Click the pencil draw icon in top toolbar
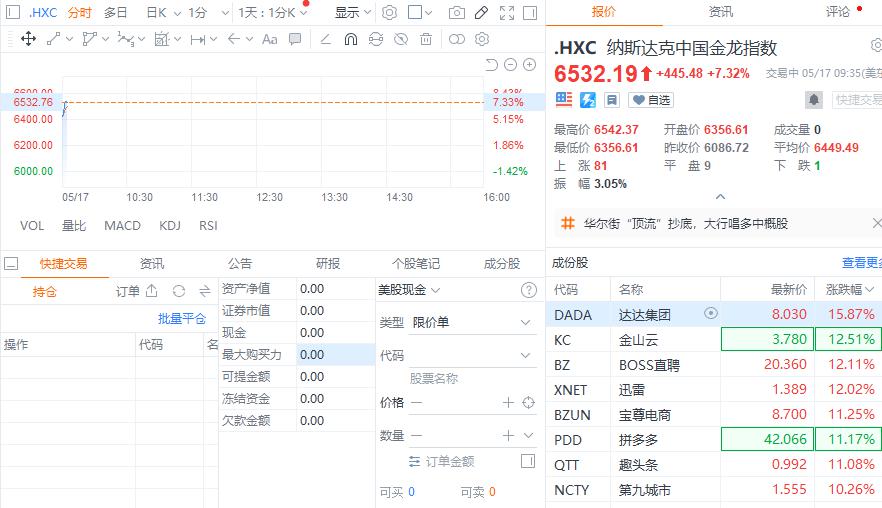This screenshot has height=508, width=882. pyautogui.click(x=482, y=12)
